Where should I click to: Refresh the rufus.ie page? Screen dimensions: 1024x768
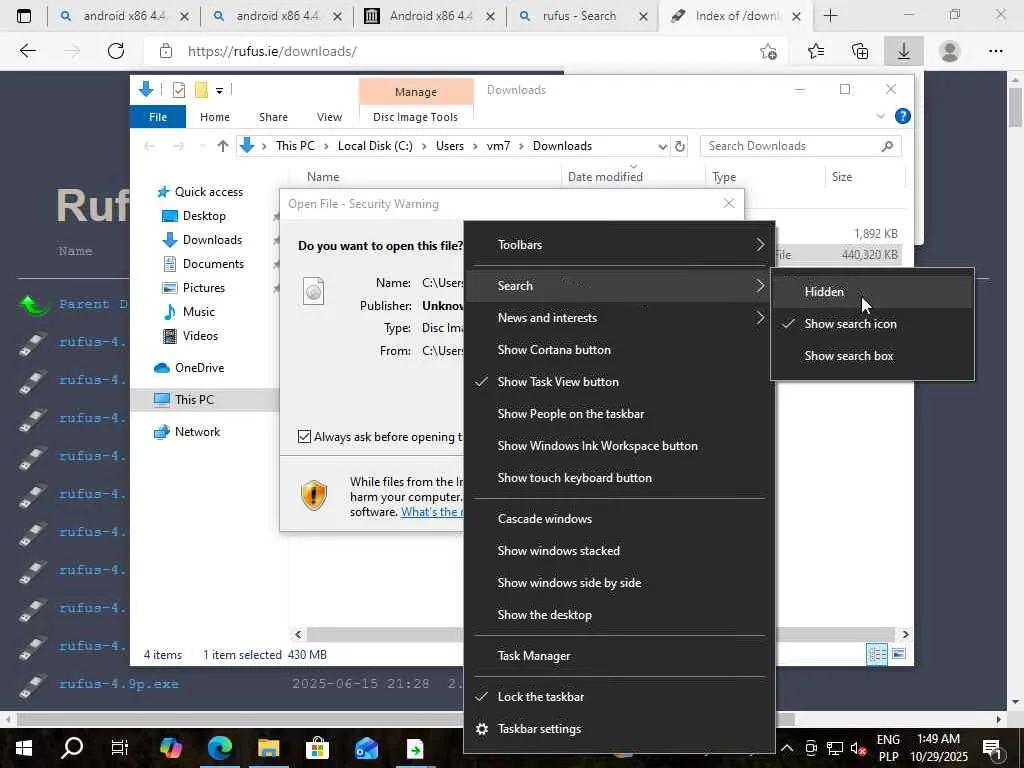tap(116, 51)
